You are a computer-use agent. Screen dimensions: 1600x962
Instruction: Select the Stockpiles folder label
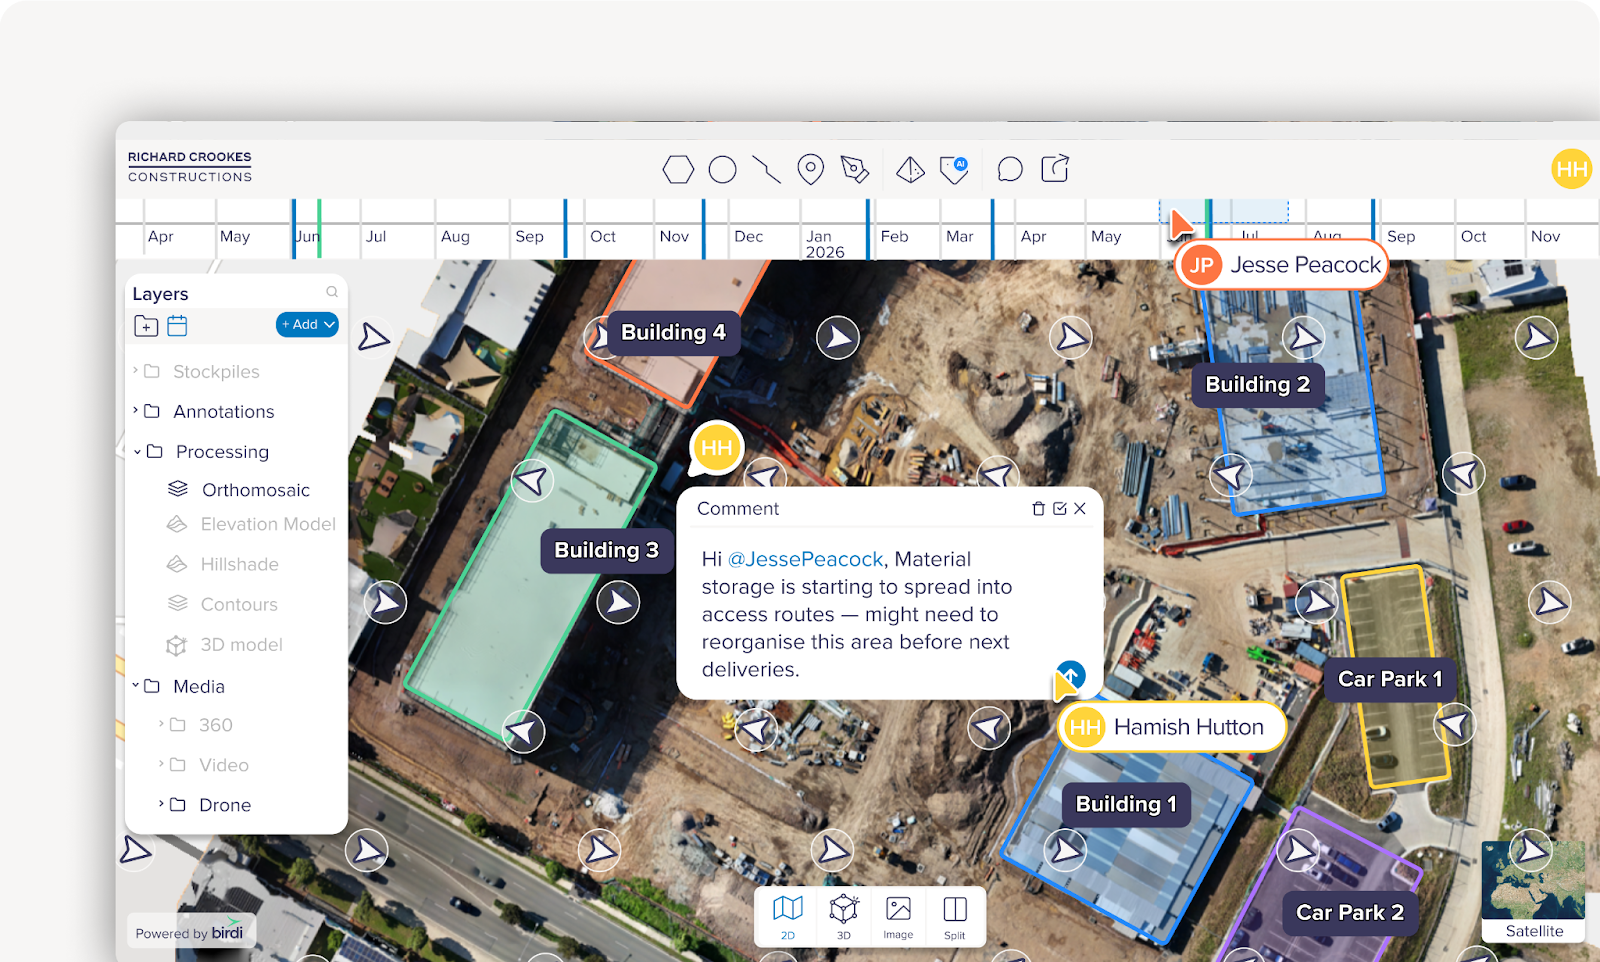(x=216, y=372)
